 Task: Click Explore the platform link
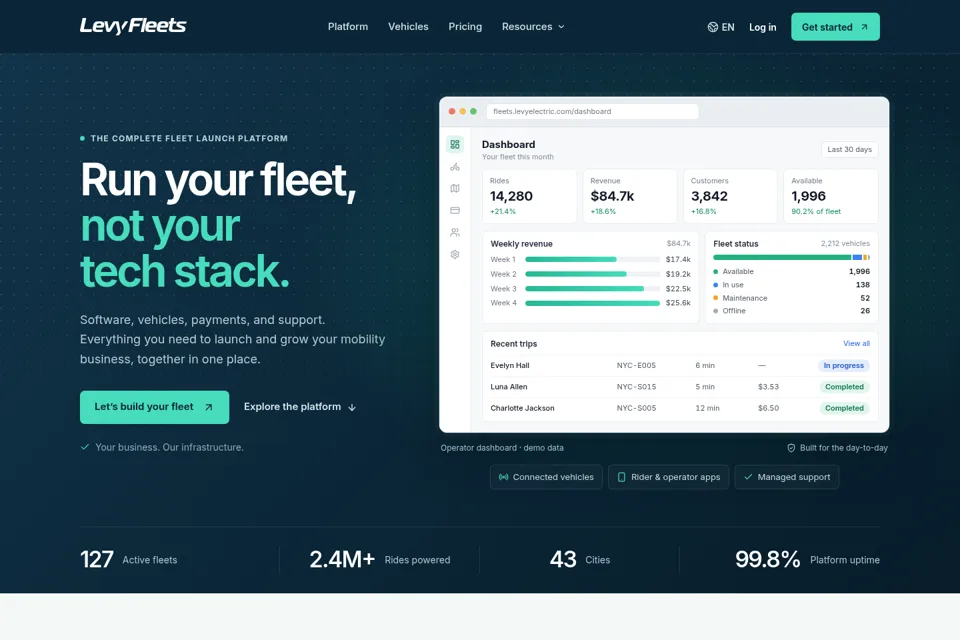300,407
